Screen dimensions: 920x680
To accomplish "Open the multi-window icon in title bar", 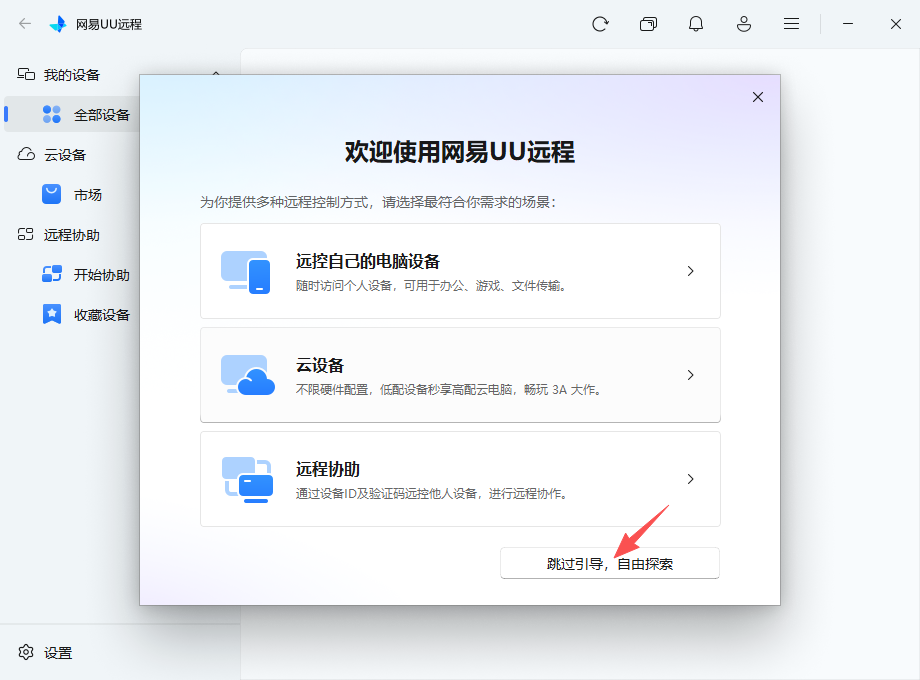I will pos(648,24).
